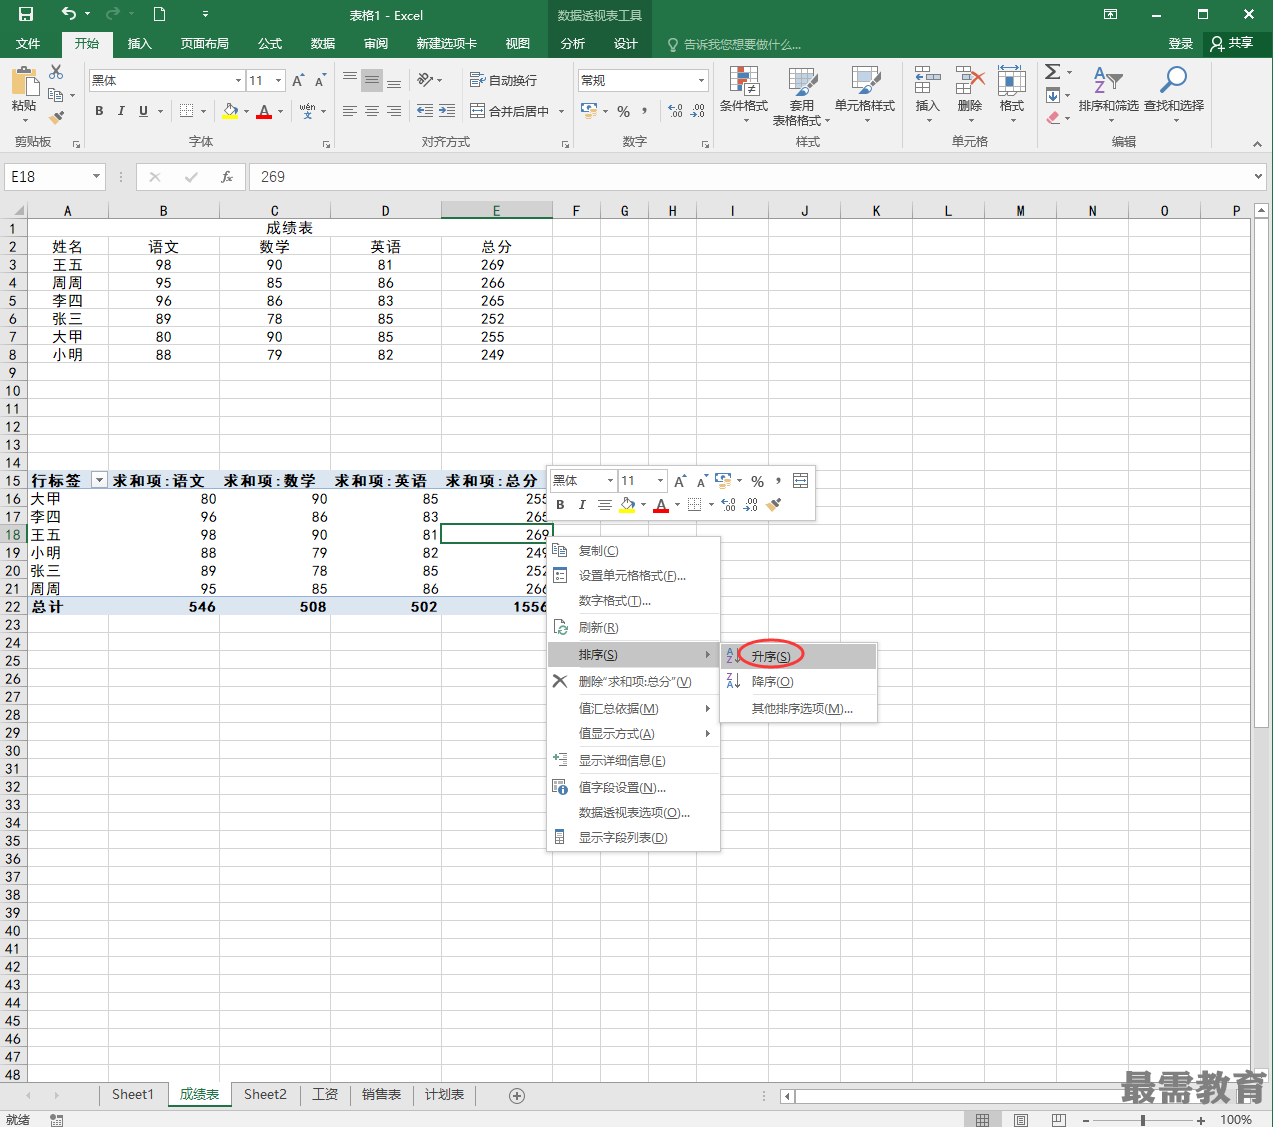Open number format dropdown 常规

pos(701,80)
